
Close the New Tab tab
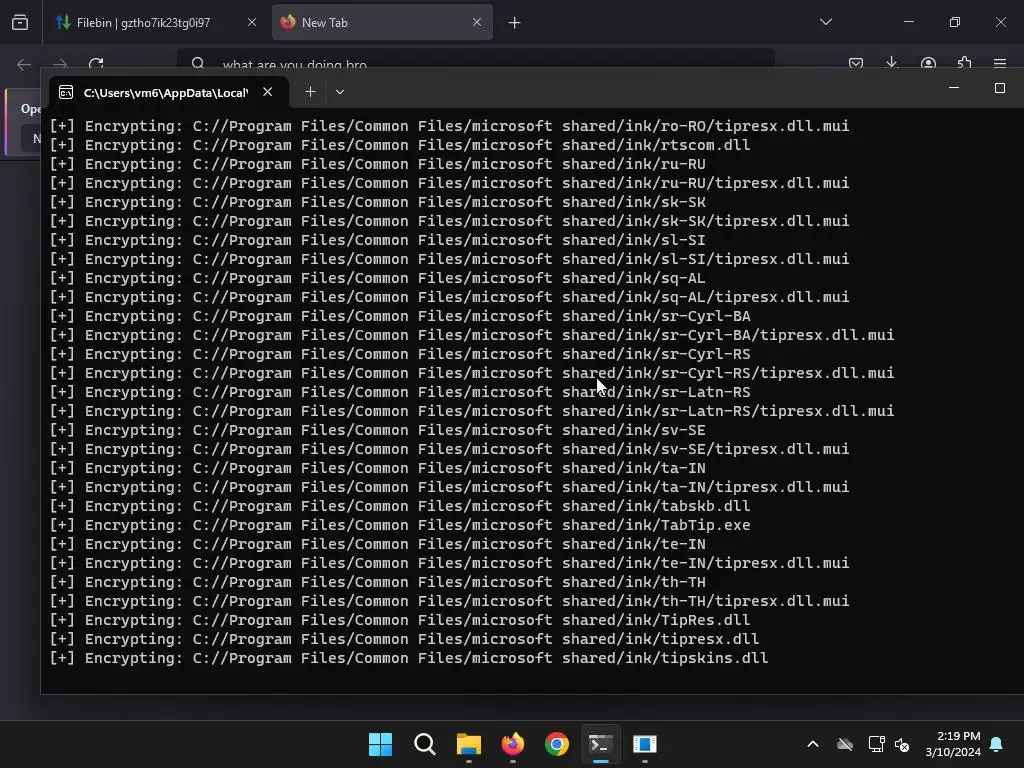point(477,22)
